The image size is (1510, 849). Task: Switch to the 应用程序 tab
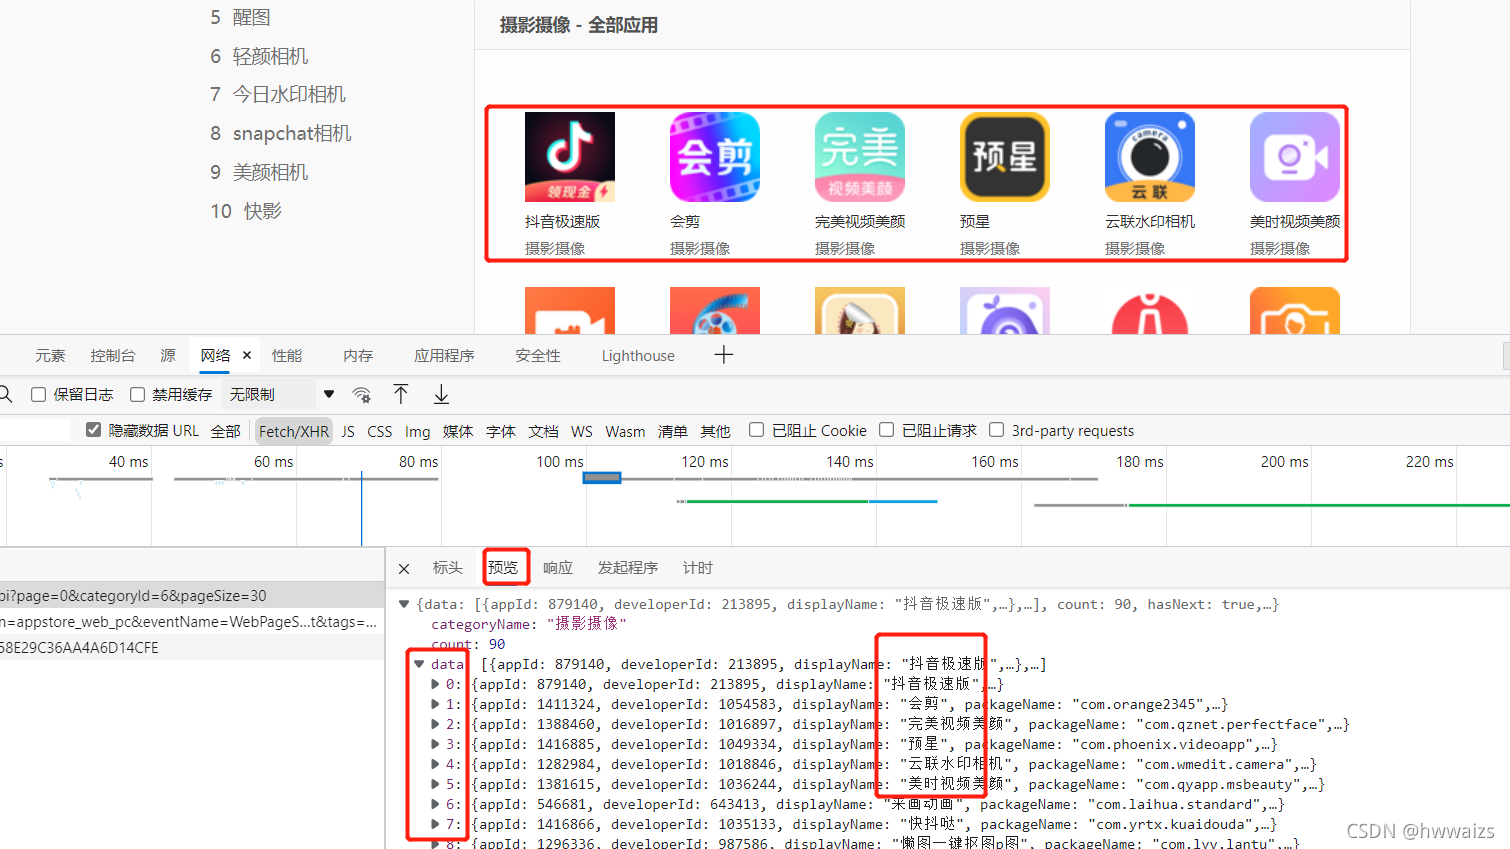[x=444, y=355]
